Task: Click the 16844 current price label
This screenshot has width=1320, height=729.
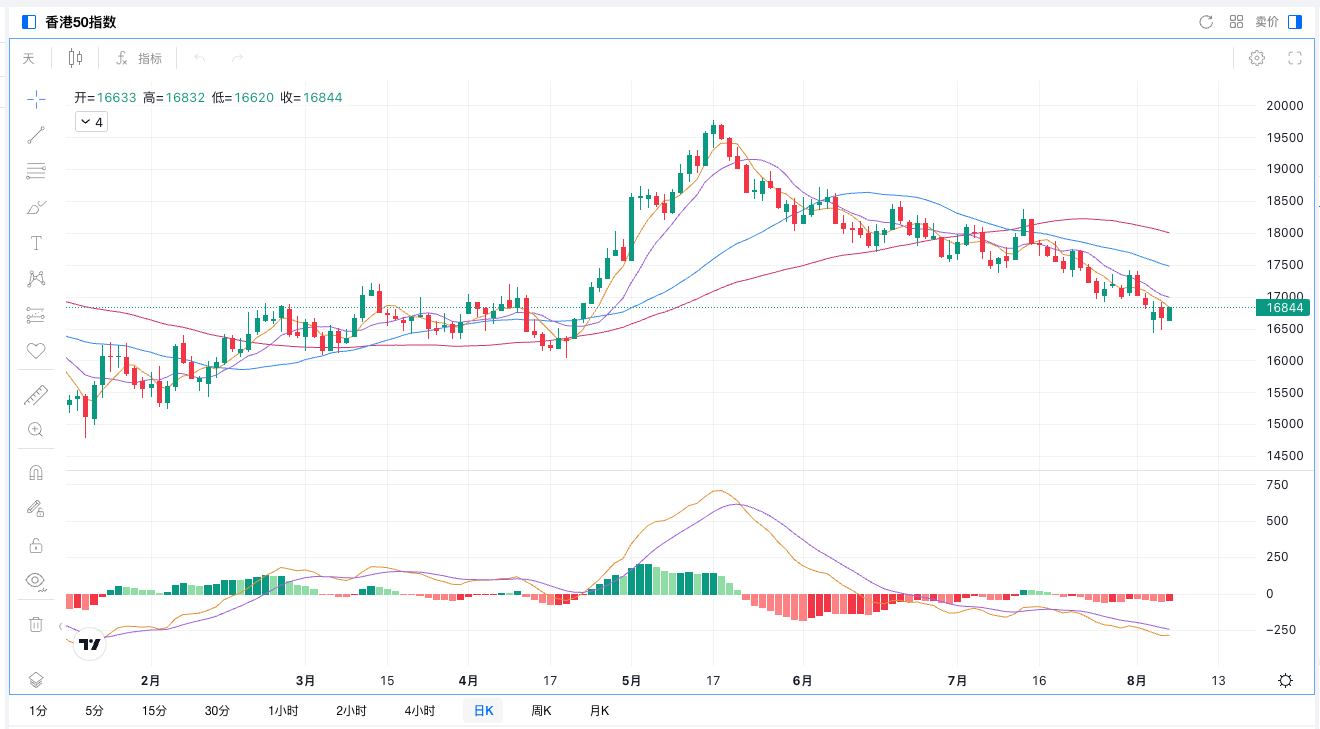Action: 1284,308
